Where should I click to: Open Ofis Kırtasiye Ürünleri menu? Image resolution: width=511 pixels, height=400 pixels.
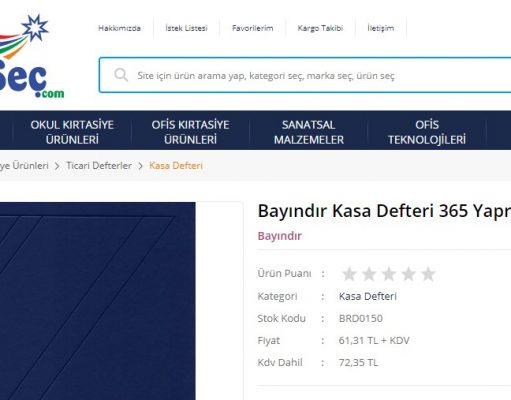[190, 132]
